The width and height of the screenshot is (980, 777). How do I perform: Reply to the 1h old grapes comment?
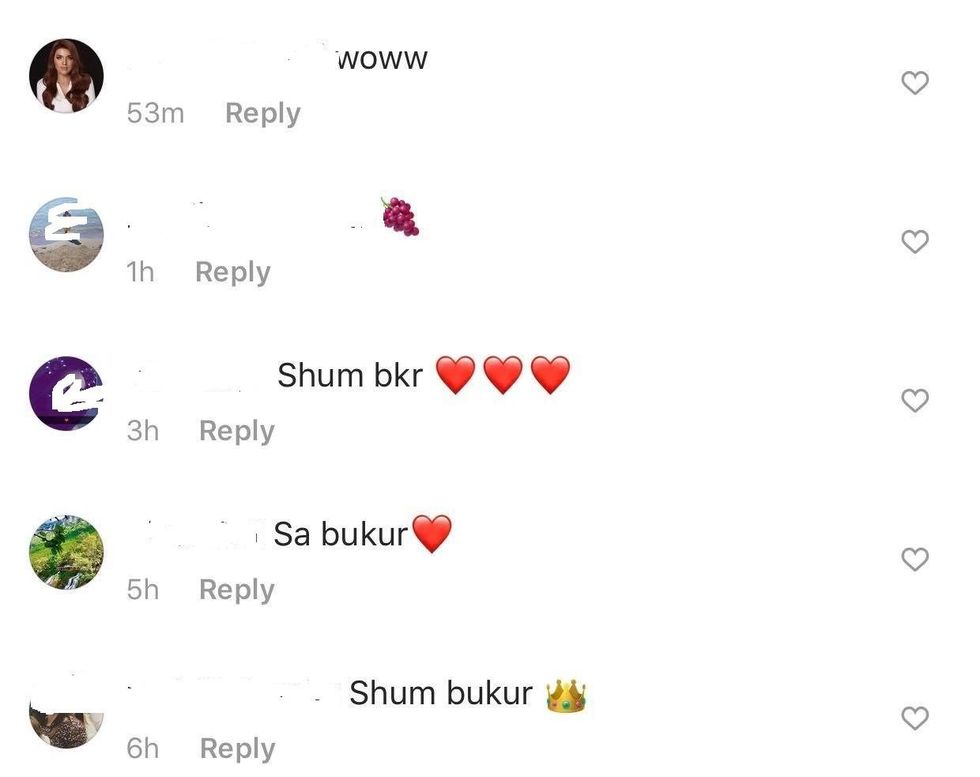tap(232, 273)
